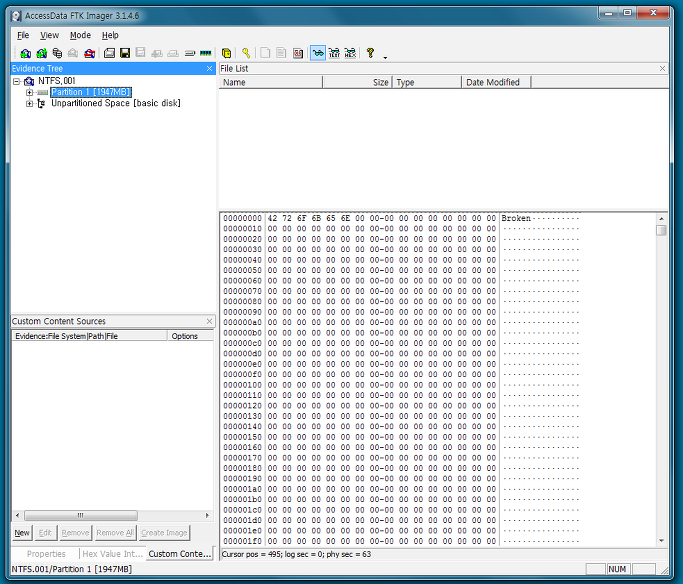The width and height of the screenshot is (683, 584).
Task: Open toolbar options dropdown arrow
Action: tap(385, 57)
